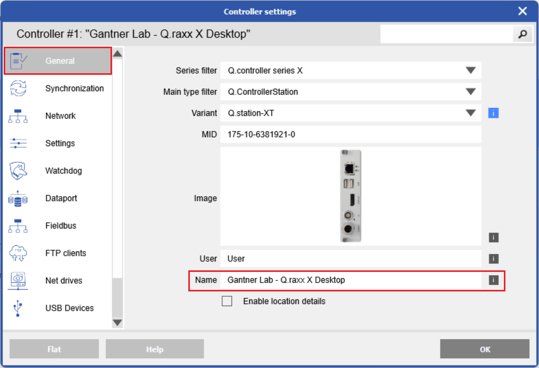Click the Dataport database icon

click(18, 199)
